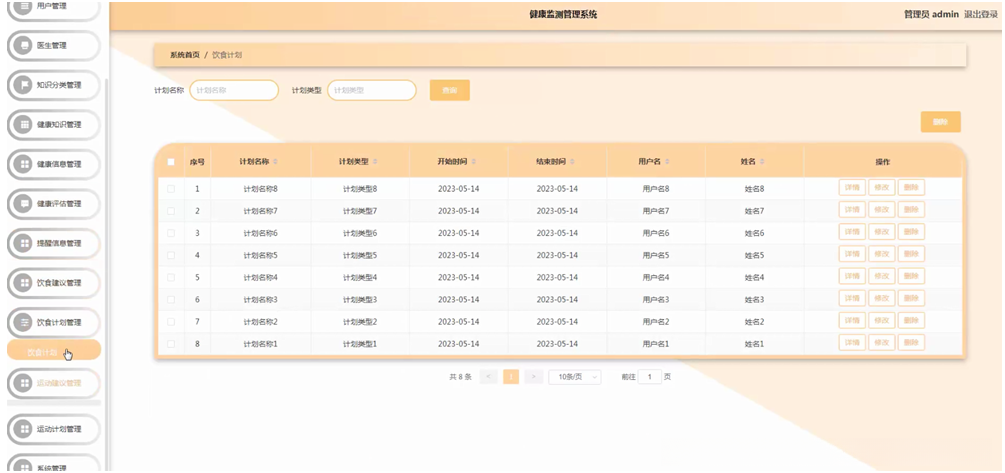The width and height of the screenshot is (1005, 473).
Task: Check the box for row 计划名称5
Action: click(171, 255)
